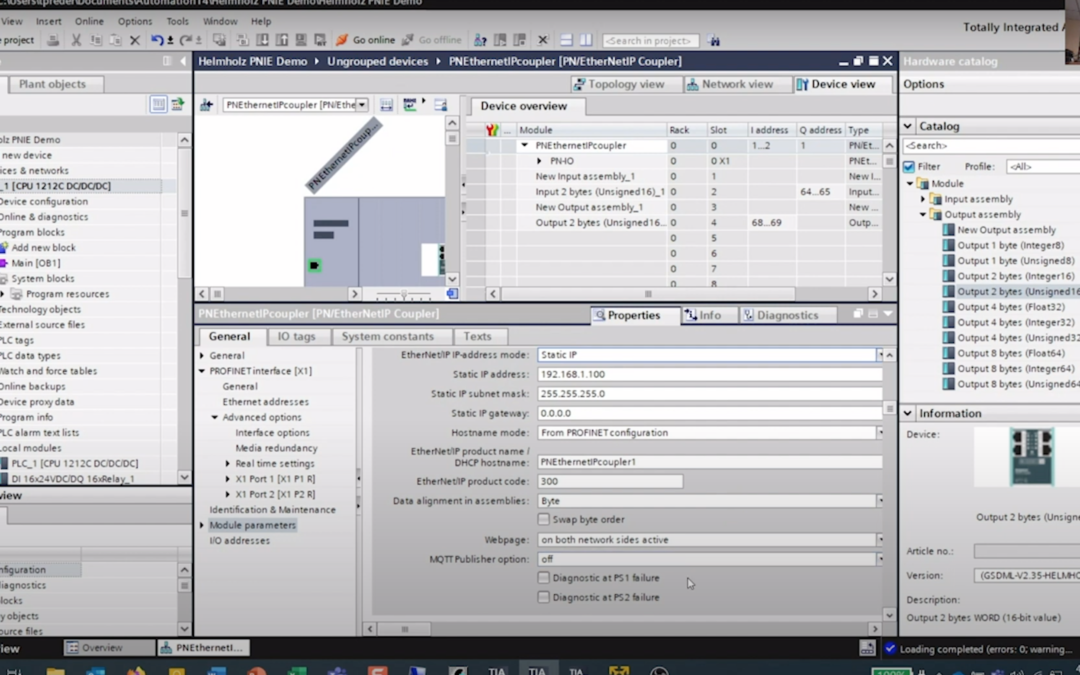Click the zoom slider below device canvas
This screenshot has width=1080, height=675.
click(x=404, y=294)
